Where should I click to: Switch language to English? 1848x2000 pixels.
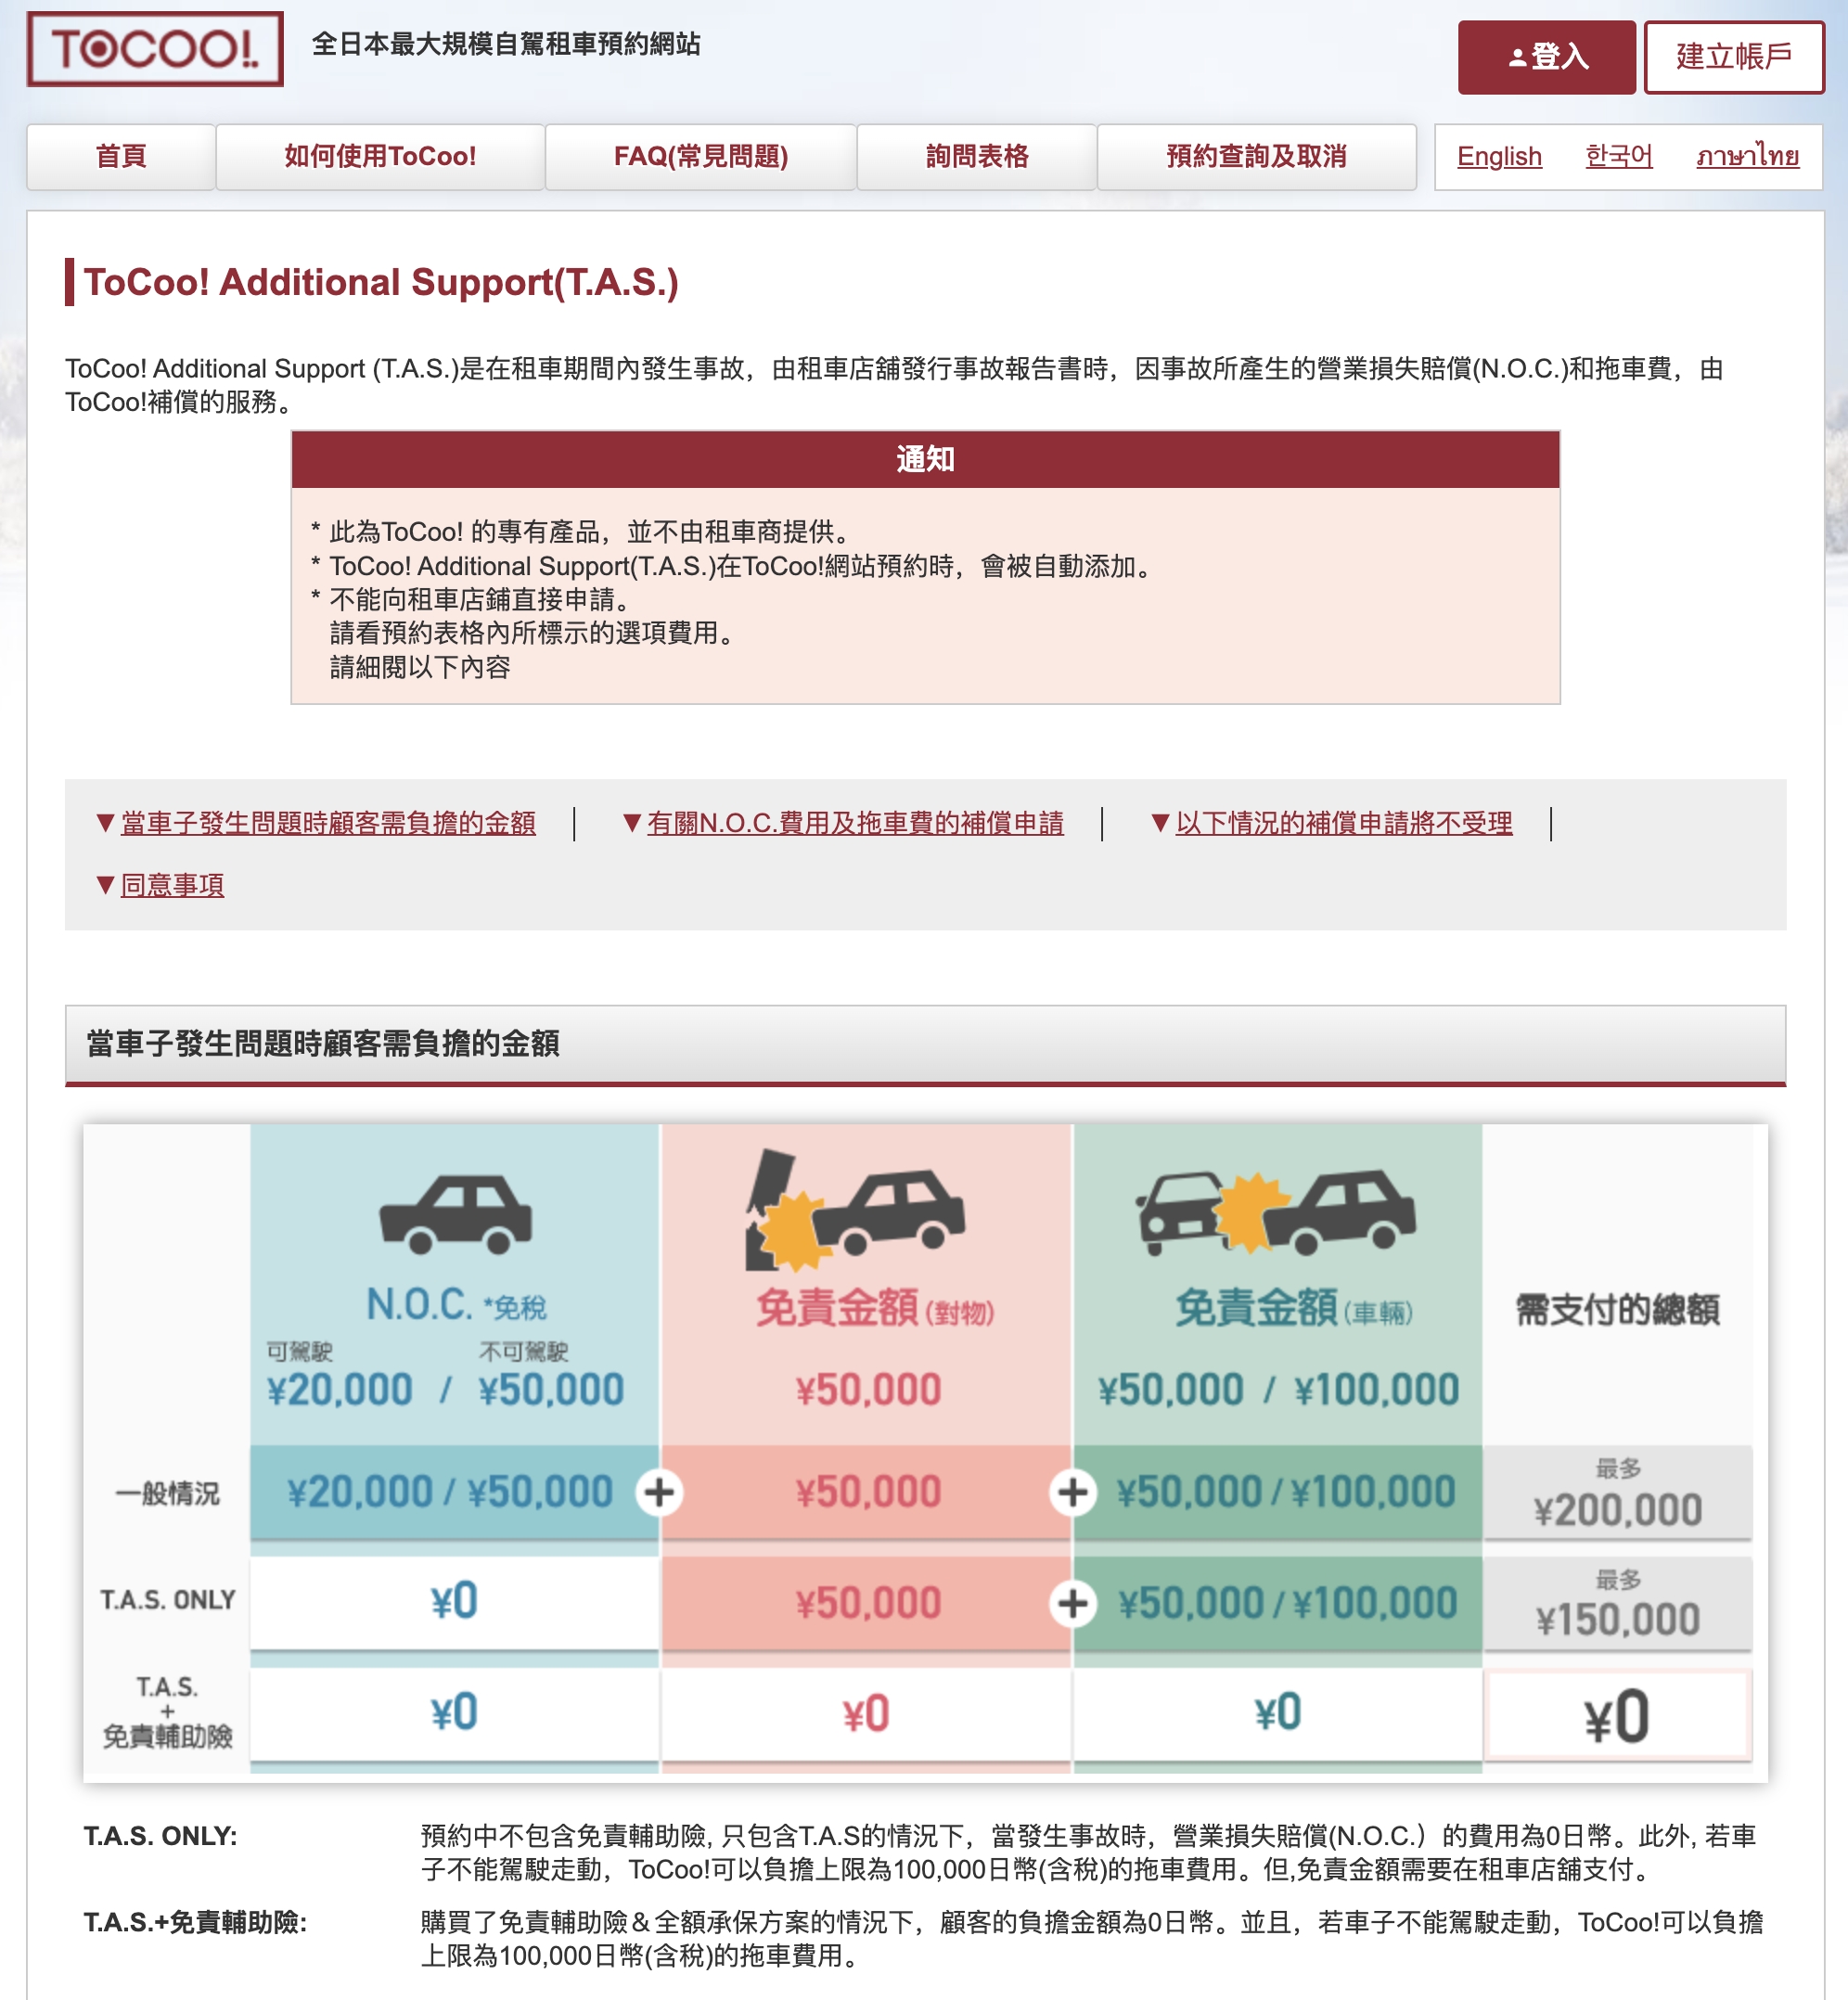[1499, 156]
